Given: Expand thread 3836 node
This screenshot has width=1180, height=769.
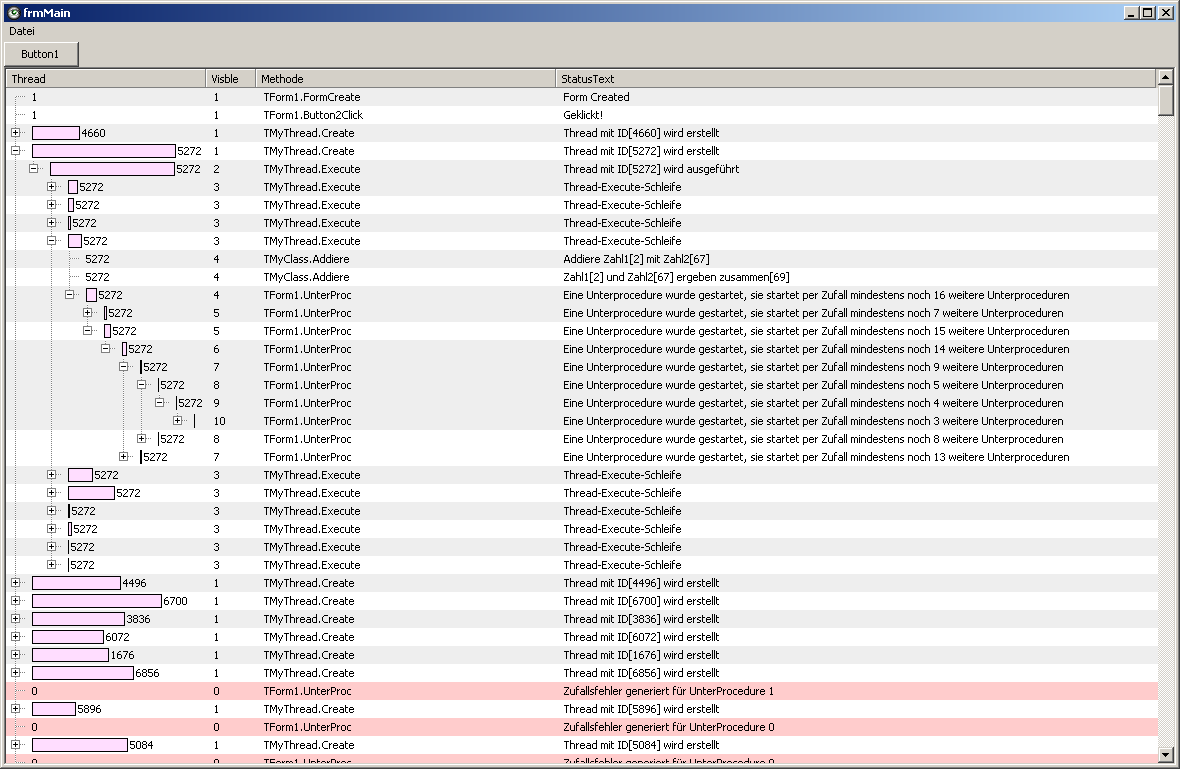Looking at the screenshot, I should pos(16,619).
